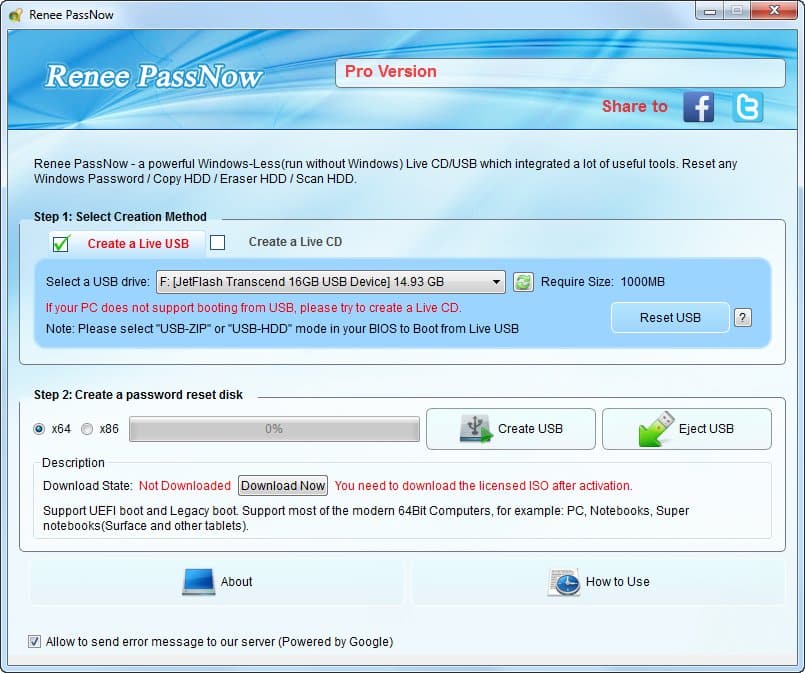Click the How to Use clock icon
This screenshot has height=673, width=805.
(564, 582)
